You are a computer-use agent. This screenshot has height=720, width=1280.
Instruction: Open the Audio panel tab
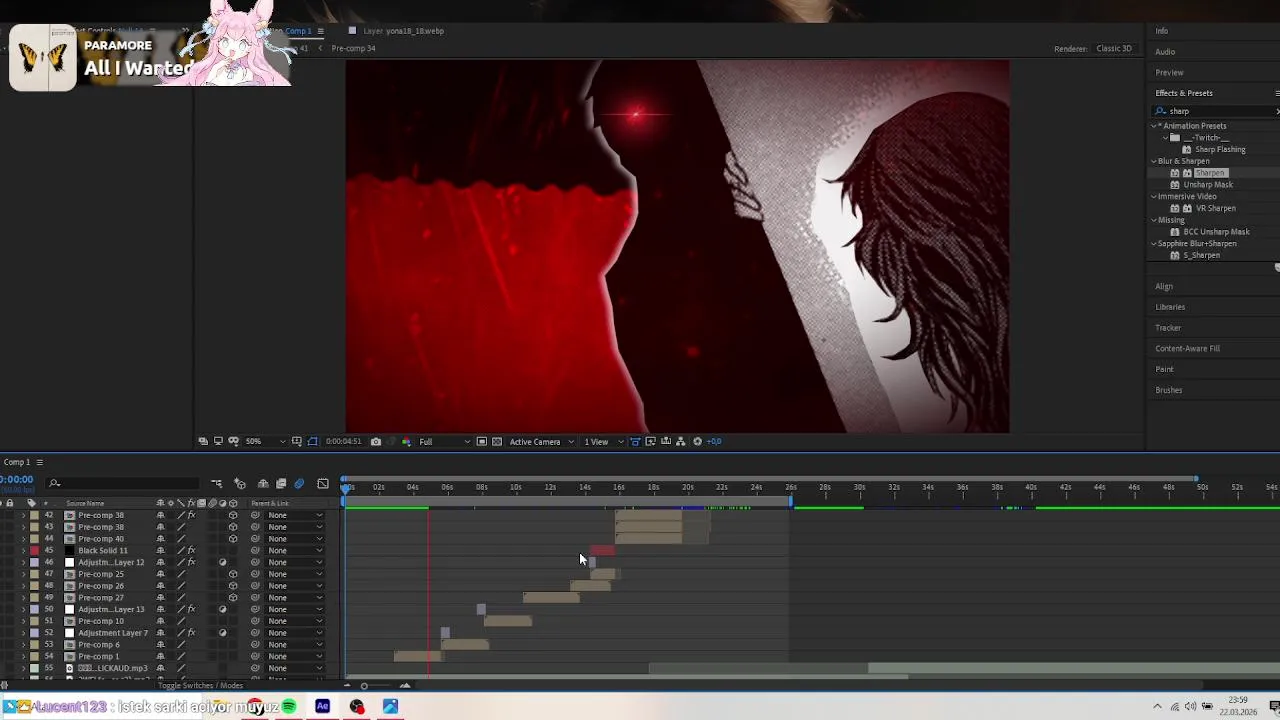point(1165,52)
